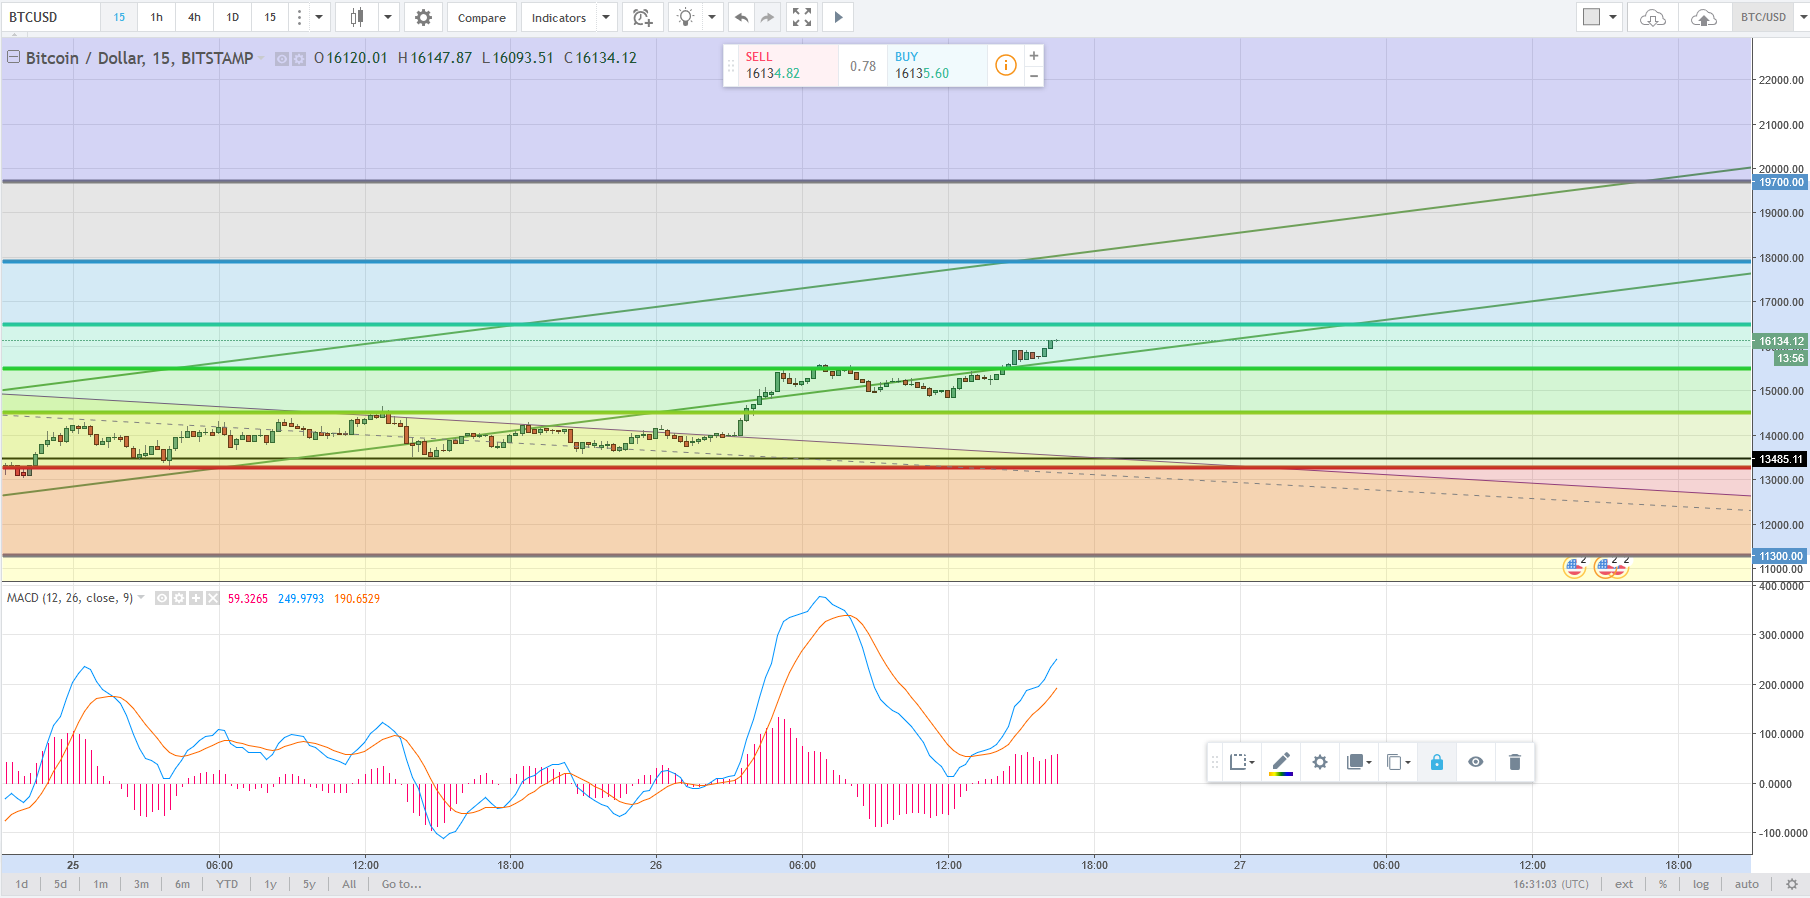The image size is (1810, 898).
Task: Open bottom-right chart settings gear
Action: 1792,884
